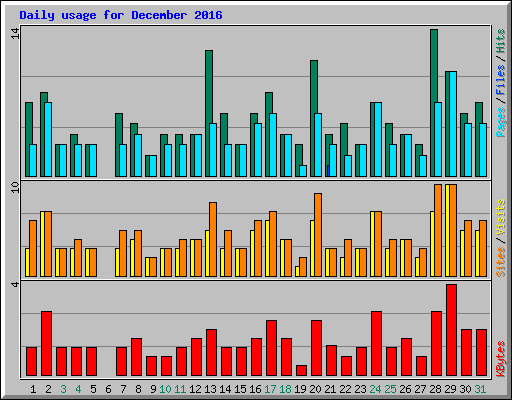This screenshot has width=512, height=400.
Task: Click day label 12 on the axis
Action: [x=195, y=389]
